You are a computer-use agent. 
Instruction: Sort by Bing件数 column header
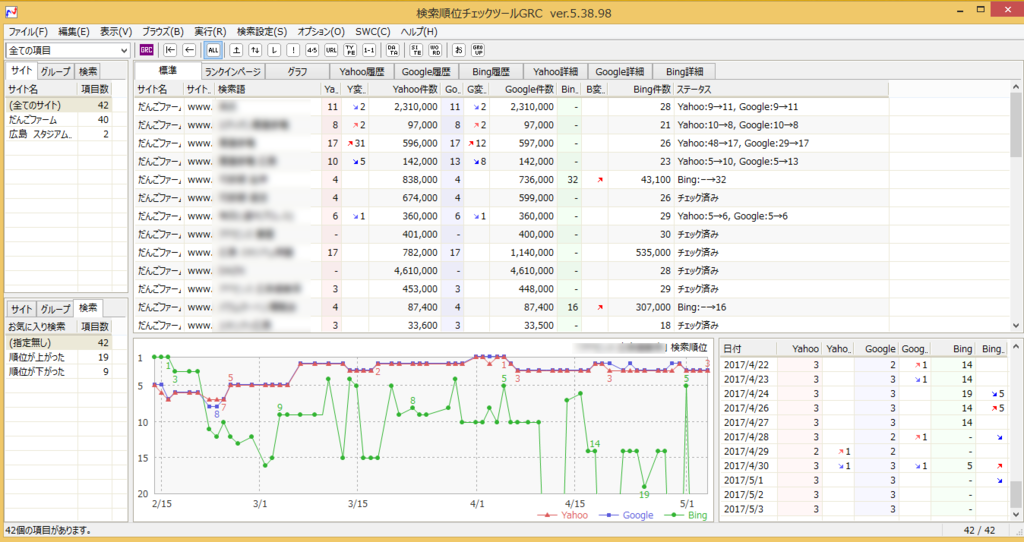coord(640,89)
